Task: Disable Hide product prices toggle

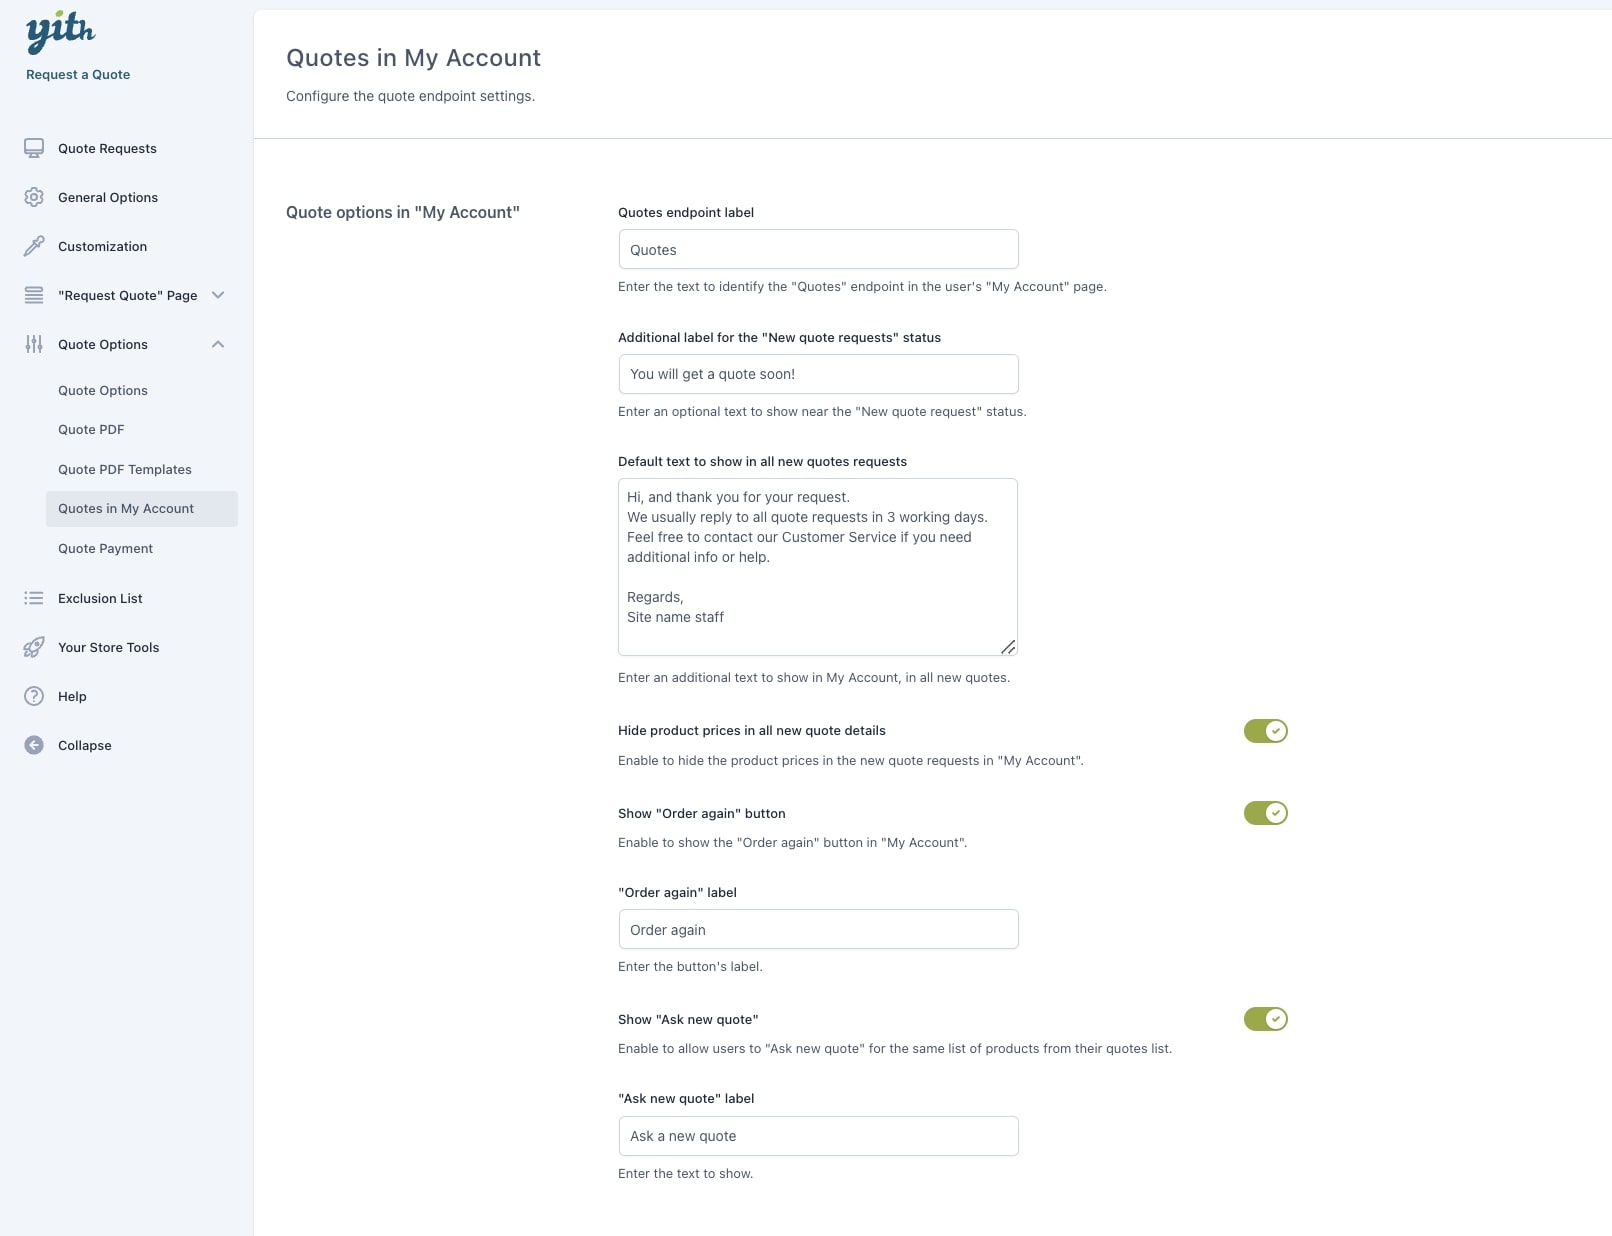Action: coord(1265,731)
